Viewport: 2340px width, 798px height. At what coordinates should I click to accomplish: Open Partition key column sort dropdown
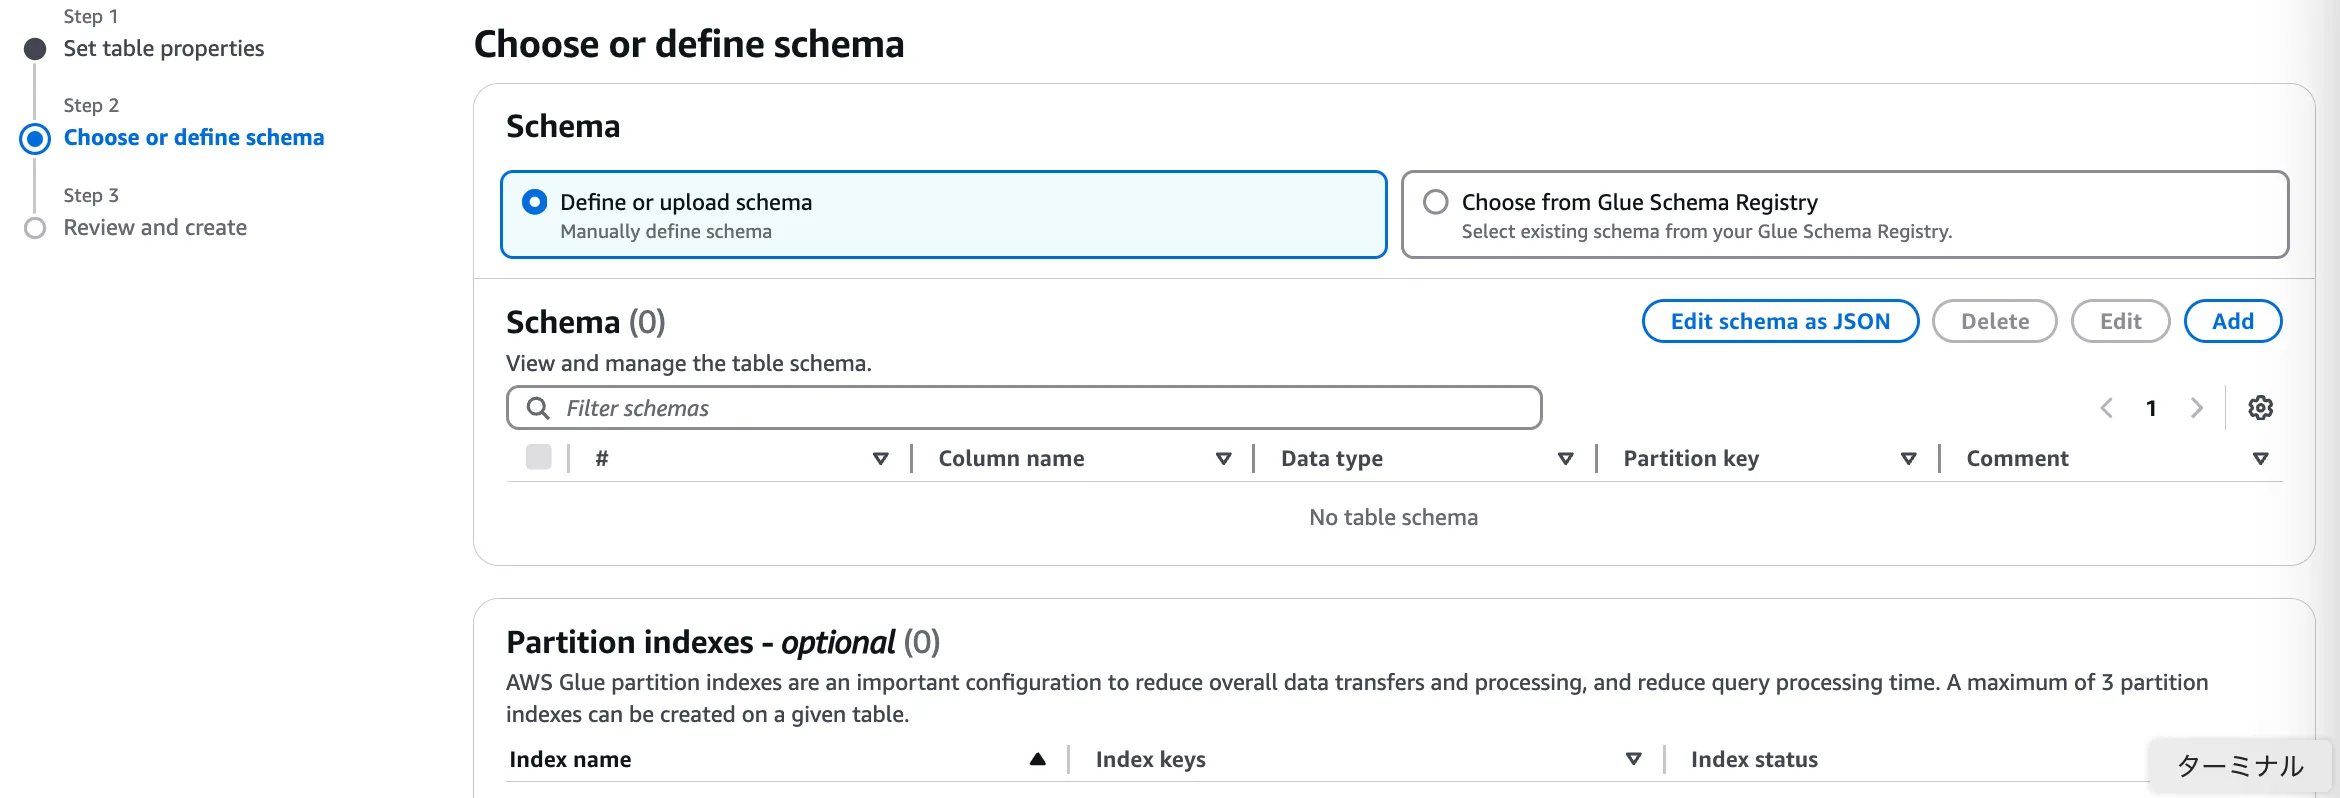pos(1908,458)
